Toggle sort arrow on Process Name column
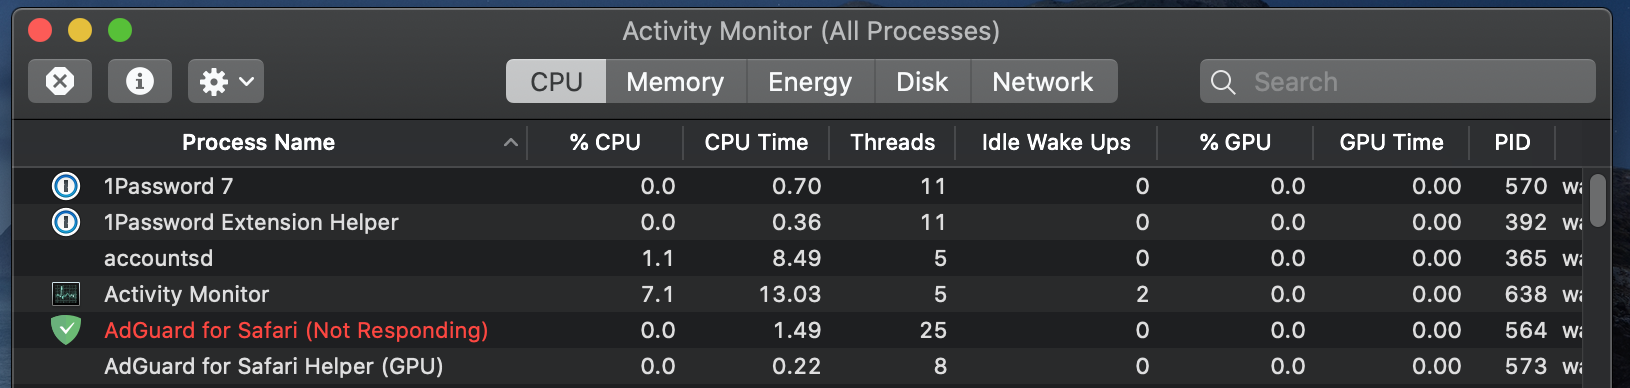The height and width of the screenshot is (388, 1630). (x=511, y=143)
